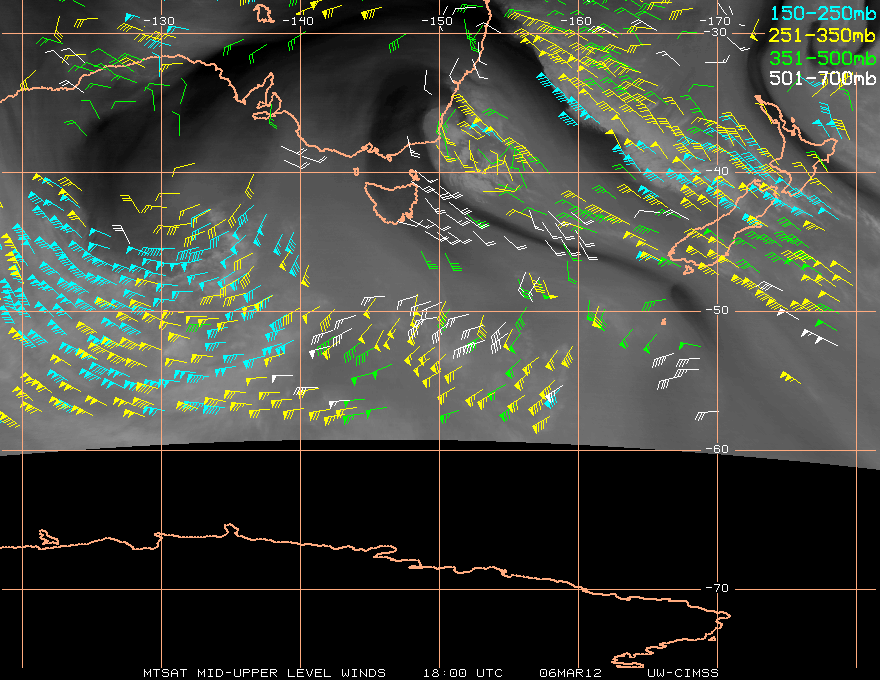
Task: Click the -50 latitude label
Action: 717,310
